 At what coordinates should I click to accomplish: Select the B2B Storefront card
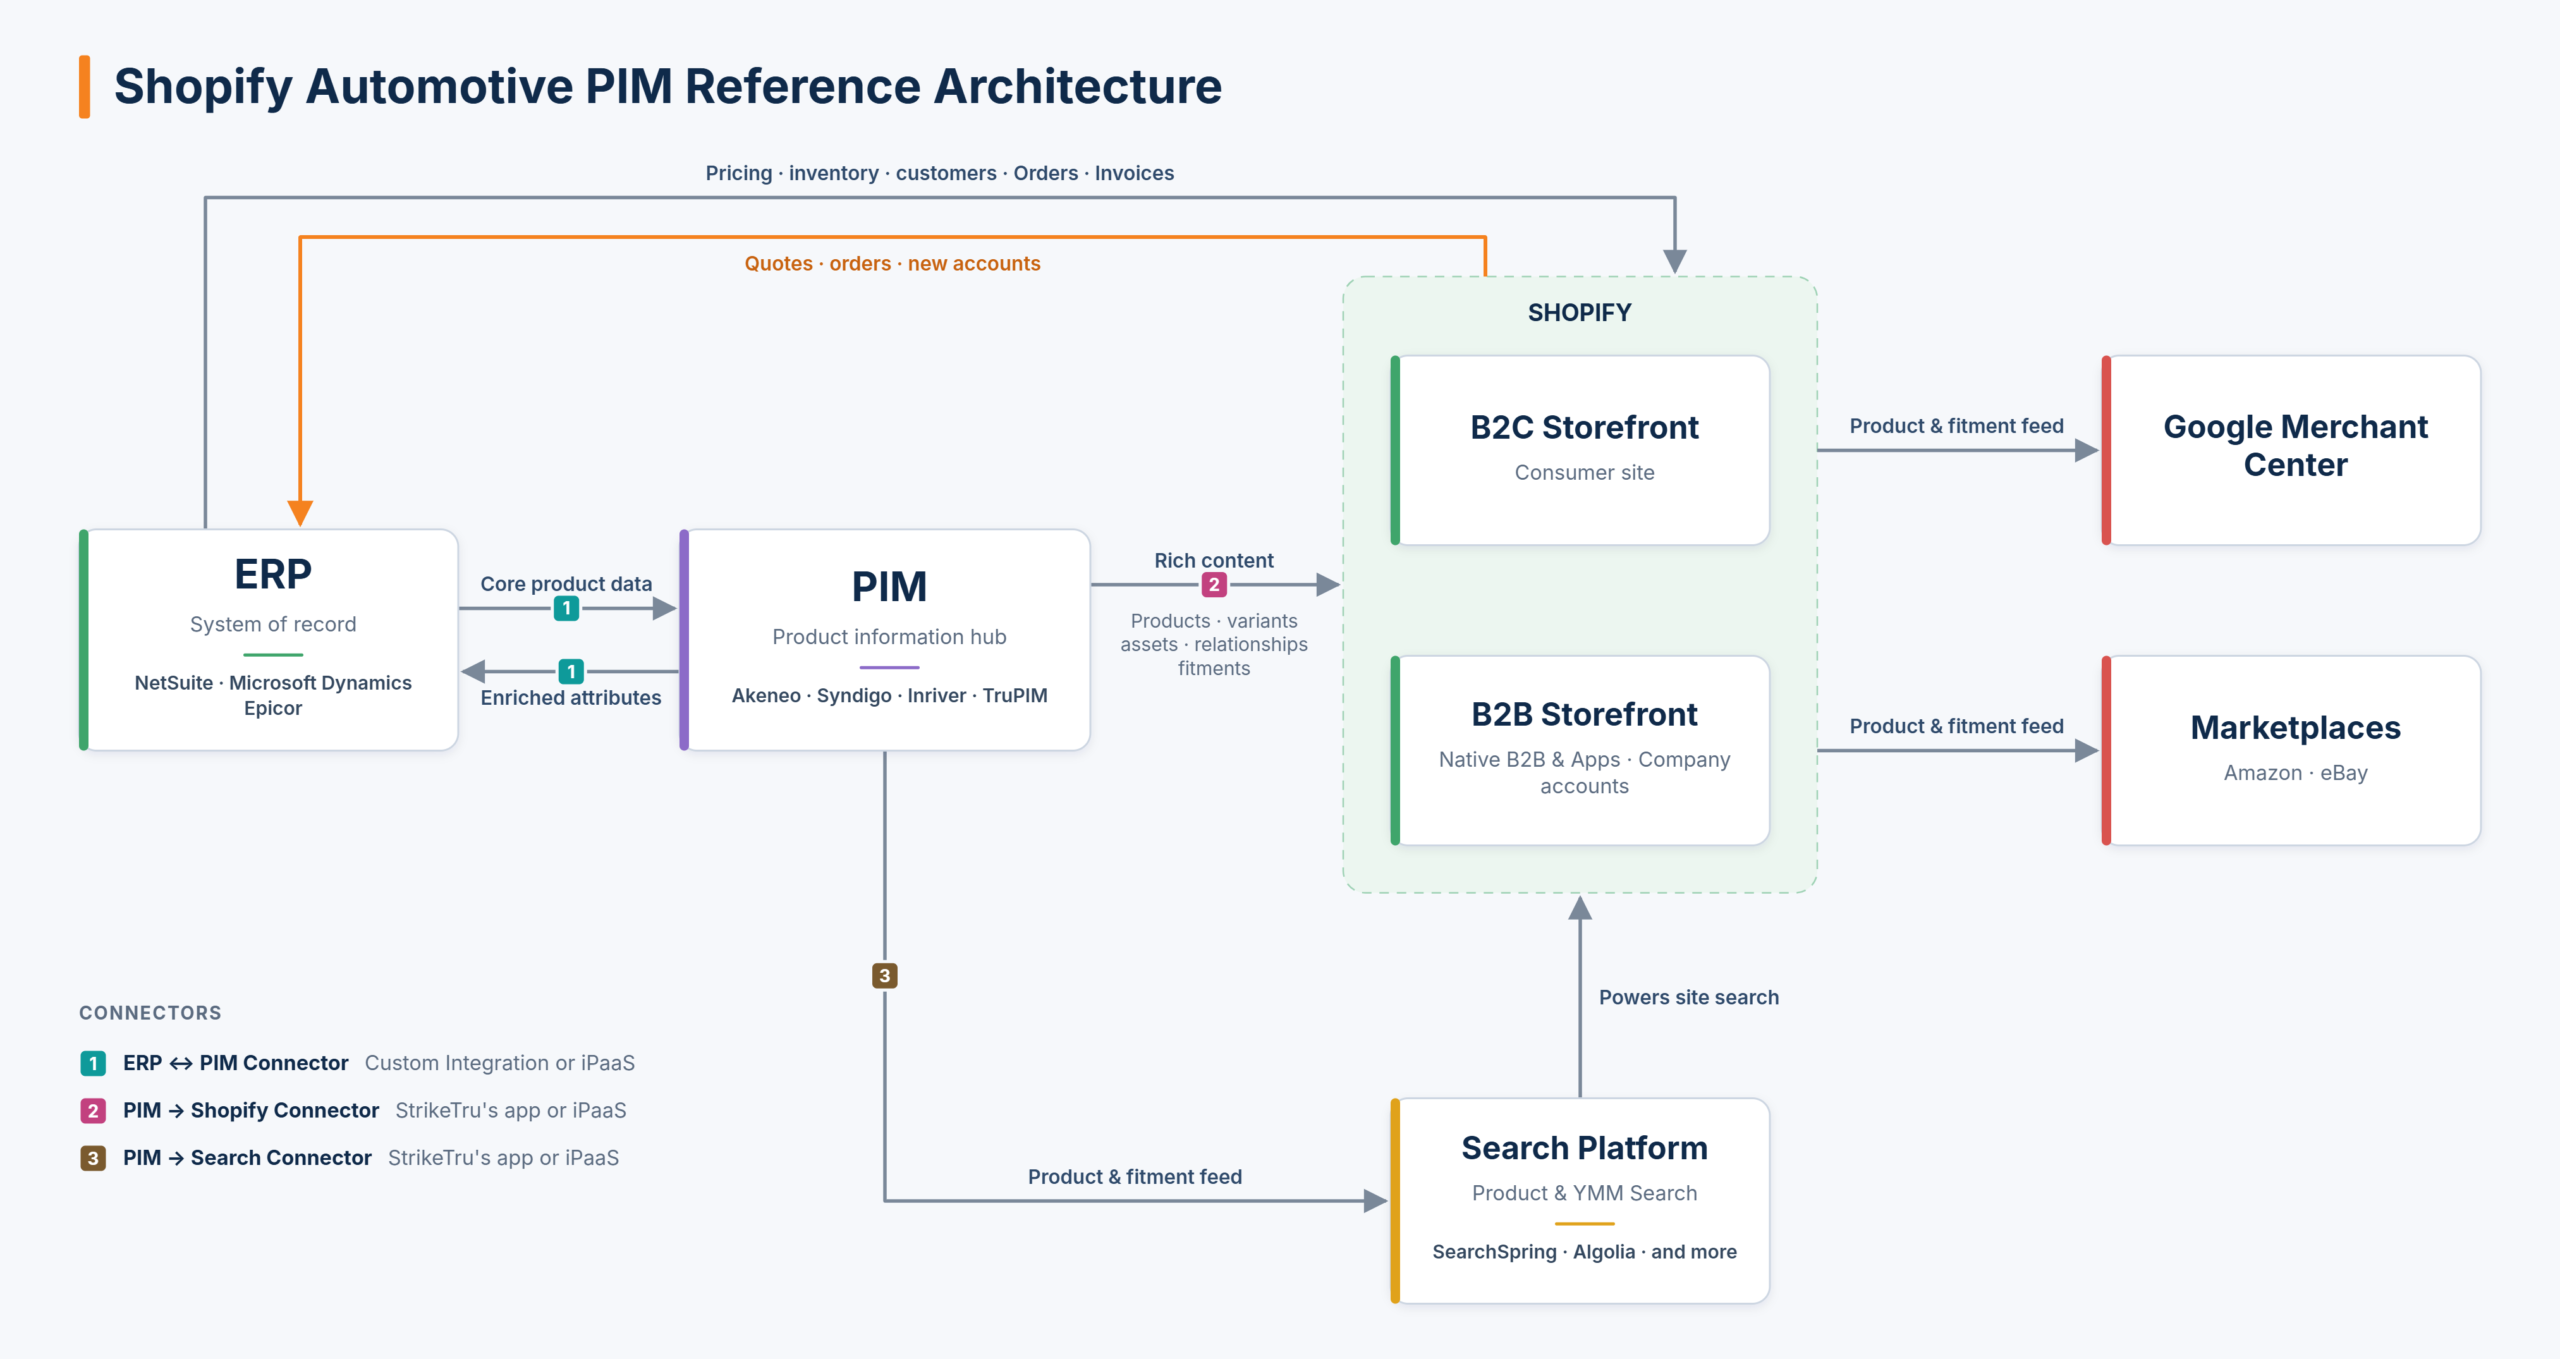coord(1580,750)
